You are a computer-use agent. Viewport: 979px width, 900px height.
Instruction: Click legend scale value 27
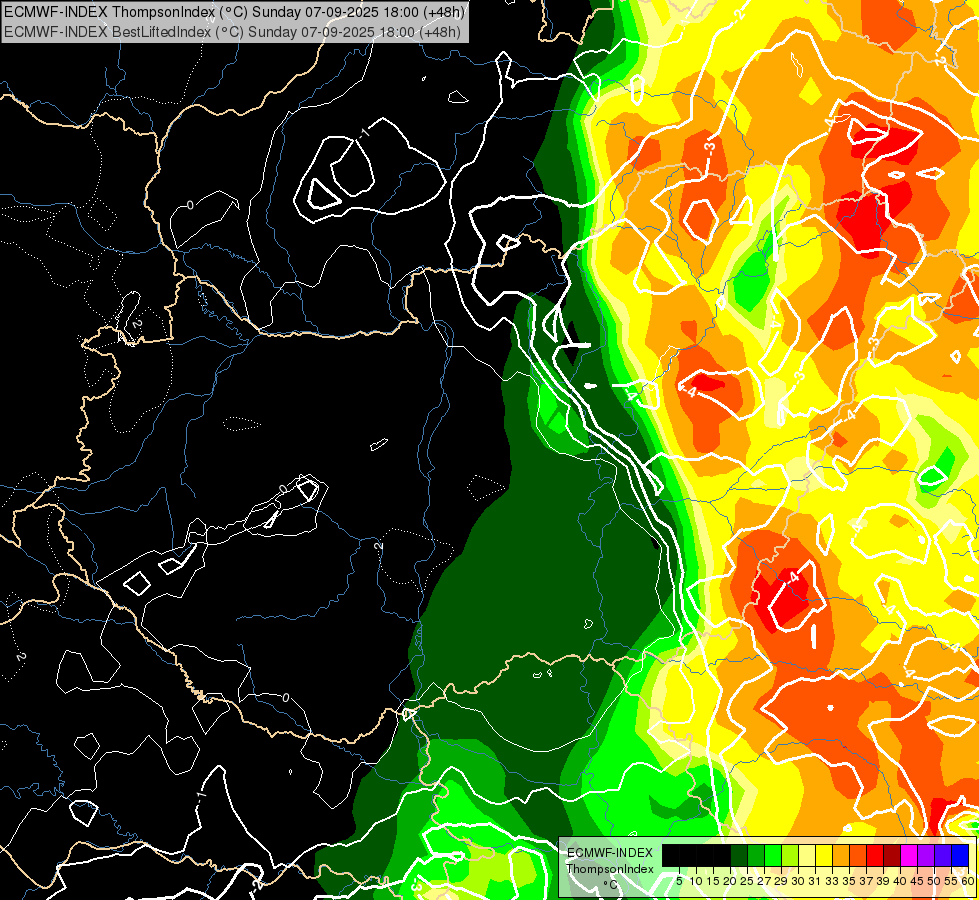click(764, 881)
